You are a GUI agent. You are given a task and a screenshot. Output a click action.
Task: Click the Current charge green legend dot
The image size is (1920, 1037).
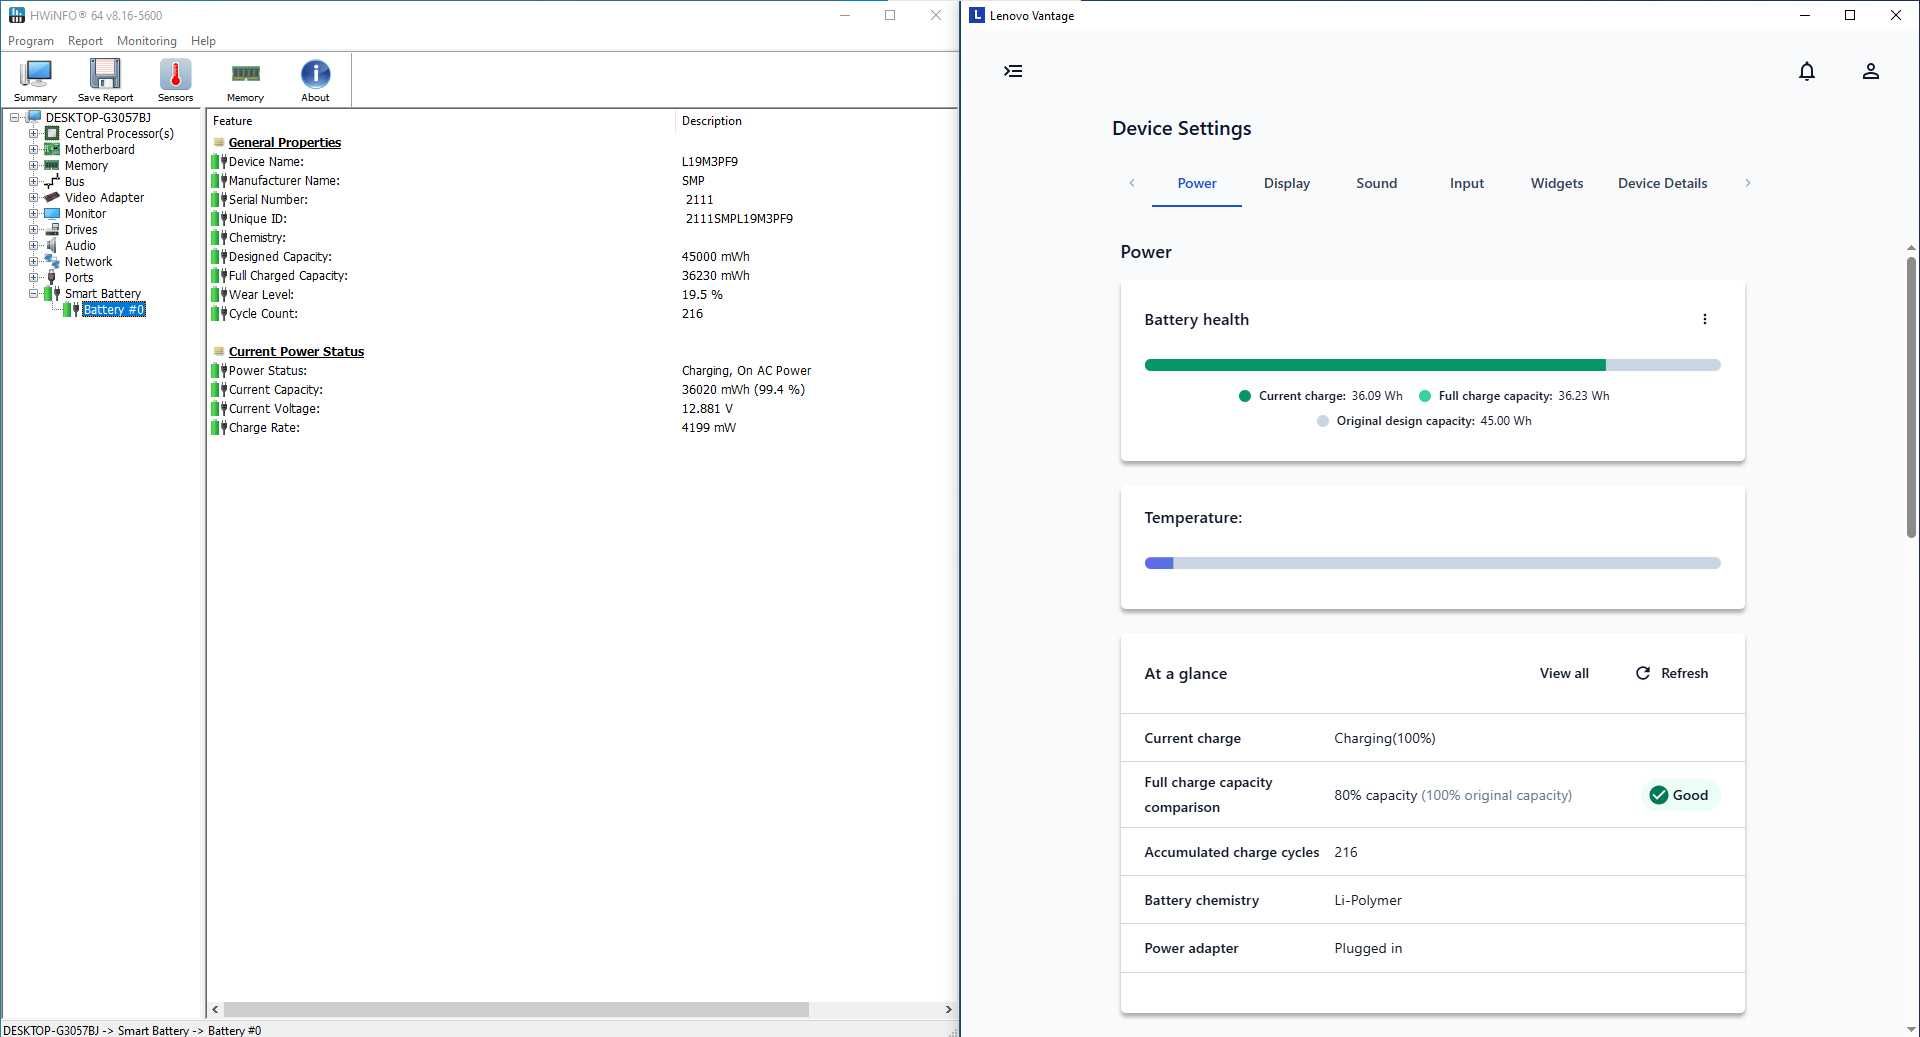(x=1244, y=396)
